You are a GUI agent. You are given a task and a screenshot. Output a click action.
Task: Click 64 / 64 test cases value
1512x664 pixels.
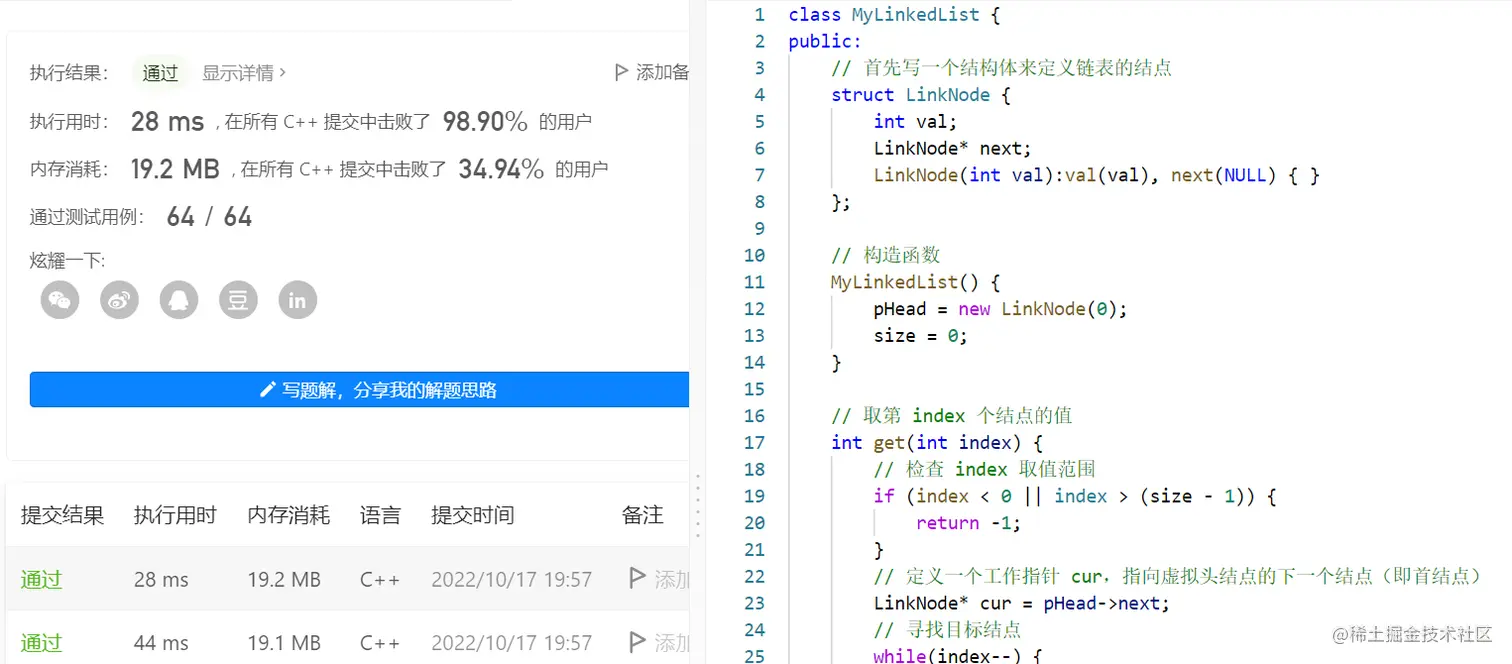[x=209, y=216]
